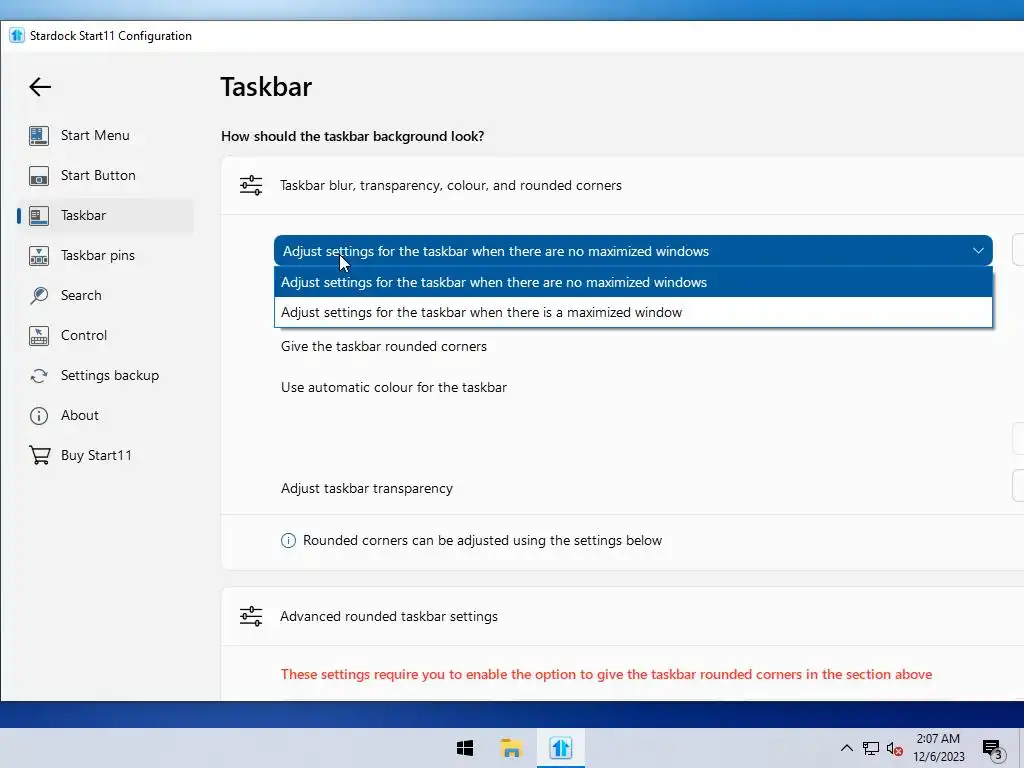
Task: Click sliders icon beside Taskbar blur section
Action: [251, 185]
